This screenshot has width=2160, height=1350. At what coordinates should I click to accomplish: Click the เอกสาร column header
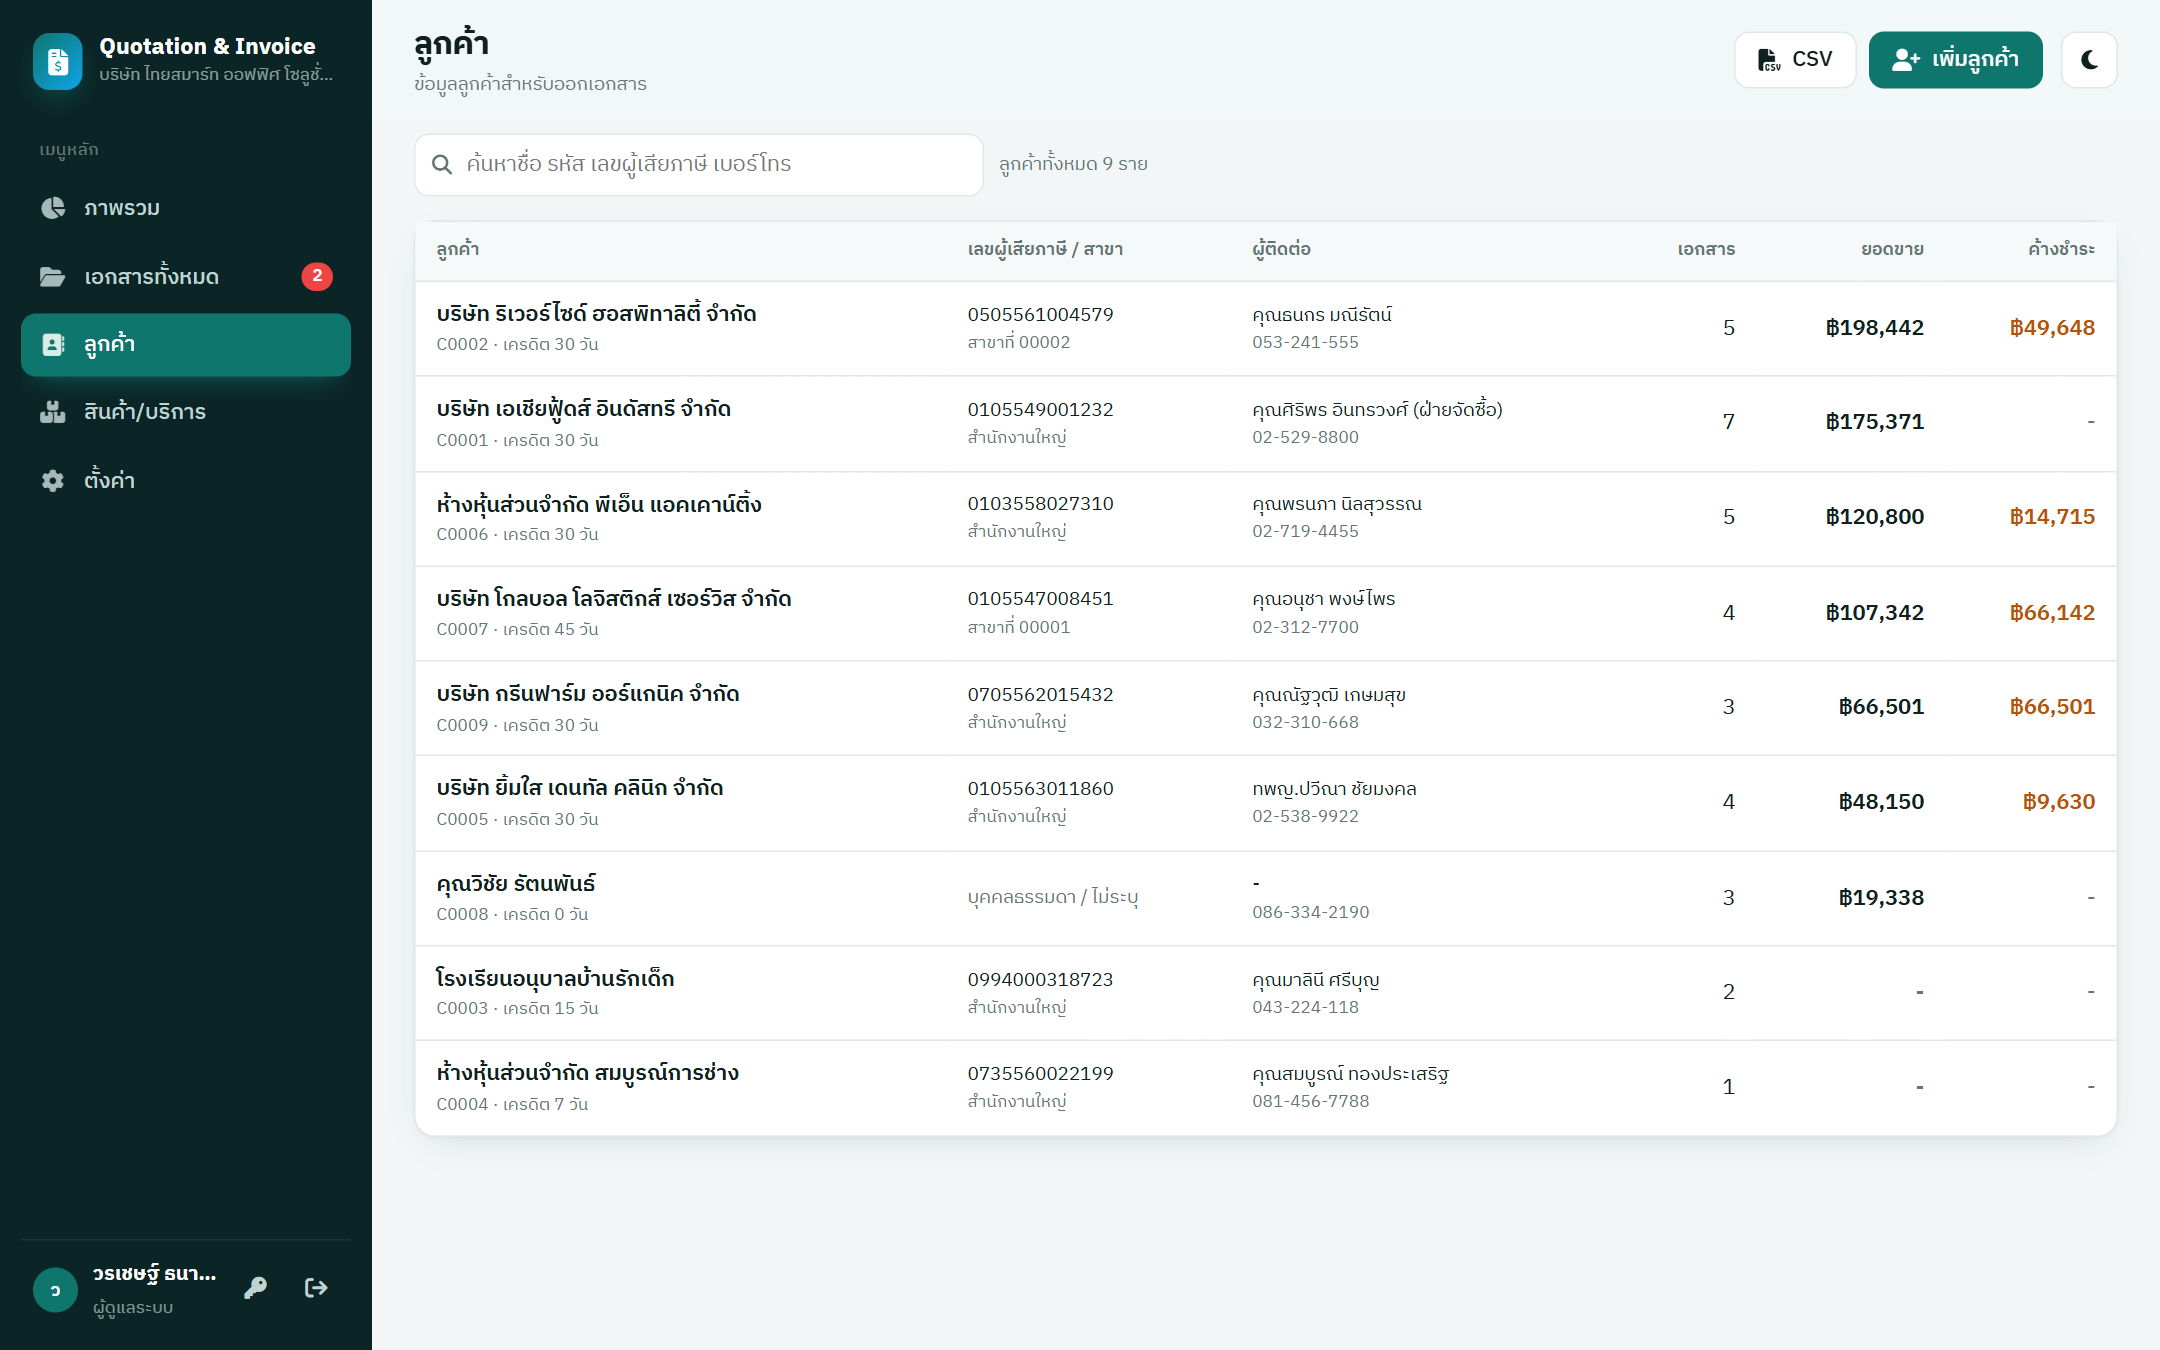tap(1706, 249)
